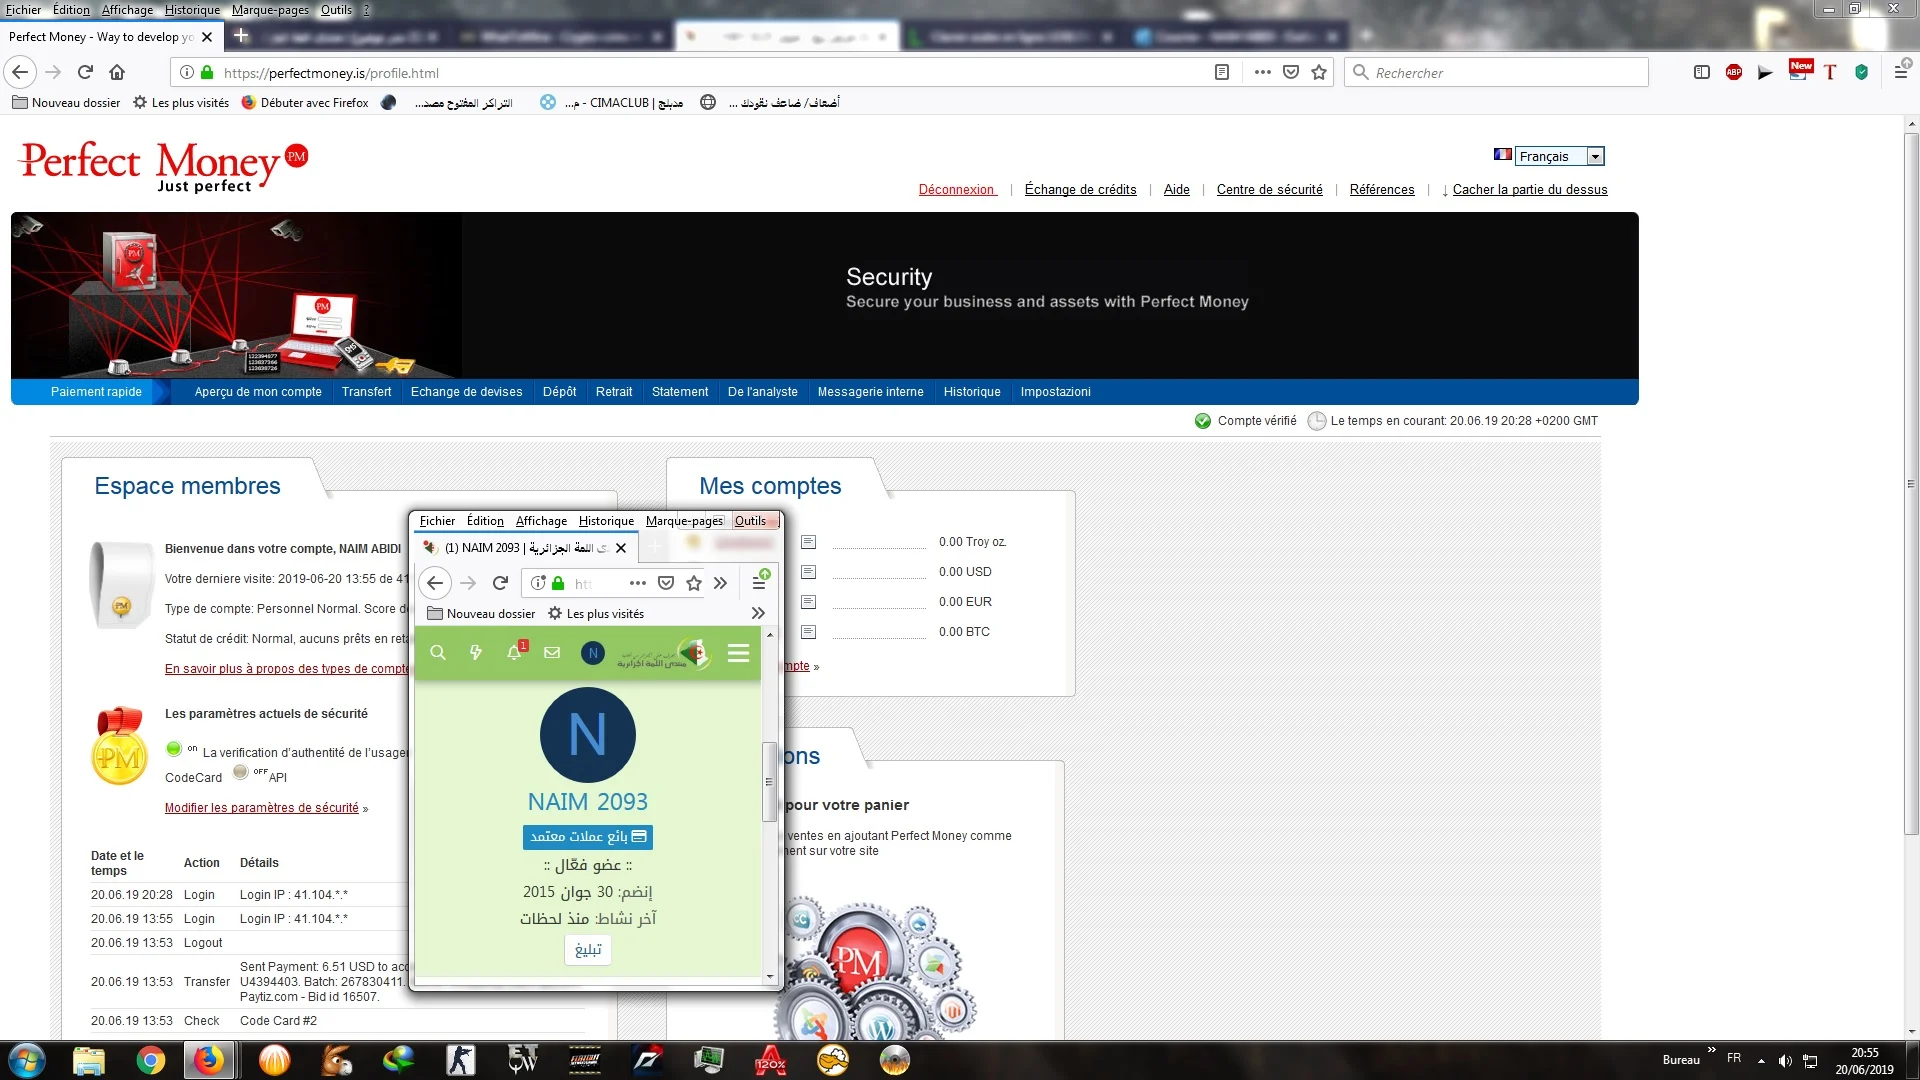Open the volume control in the system tray
The height and width of the screenshot is (1080, 1920).
click(1785, 1060)
